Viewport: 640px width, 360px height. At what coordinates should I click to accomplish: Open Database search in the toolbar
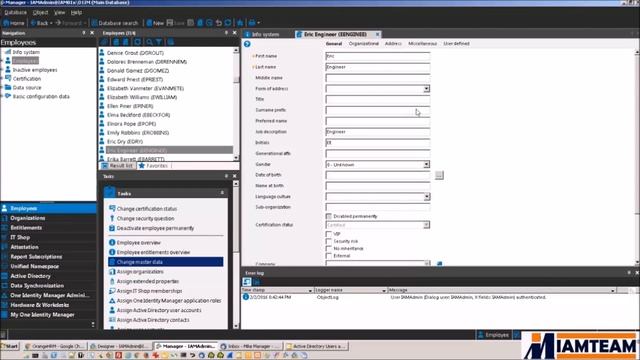coord(115,23)
